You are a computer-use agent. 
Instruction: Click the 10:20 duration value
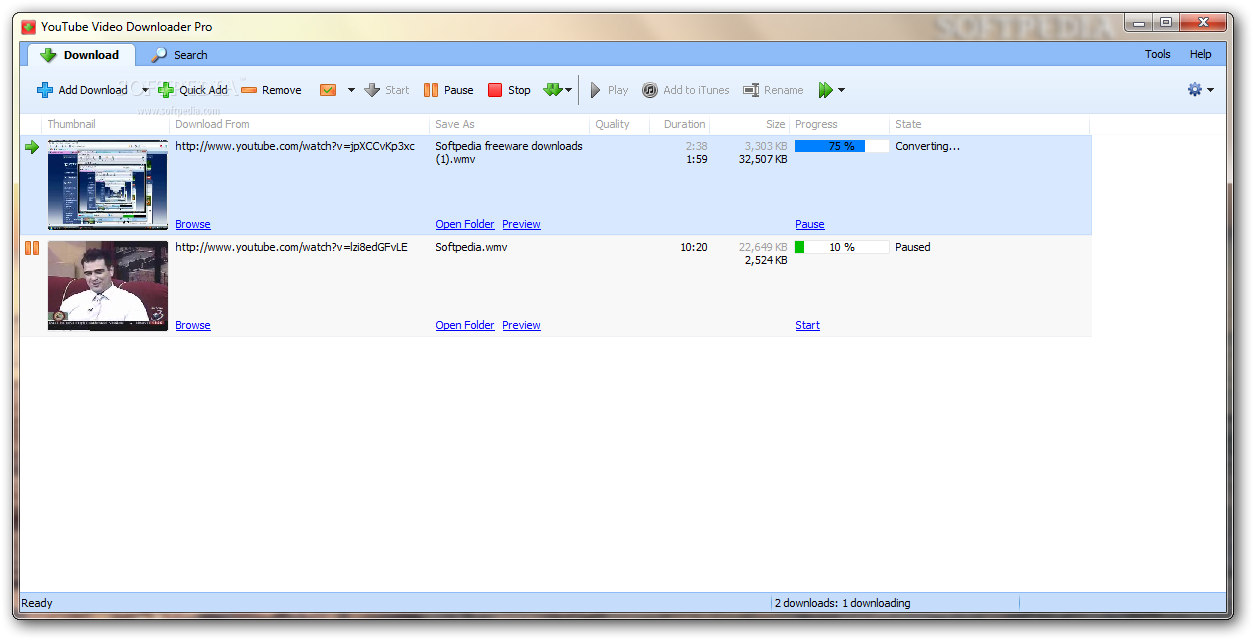[x=694, y=247]
